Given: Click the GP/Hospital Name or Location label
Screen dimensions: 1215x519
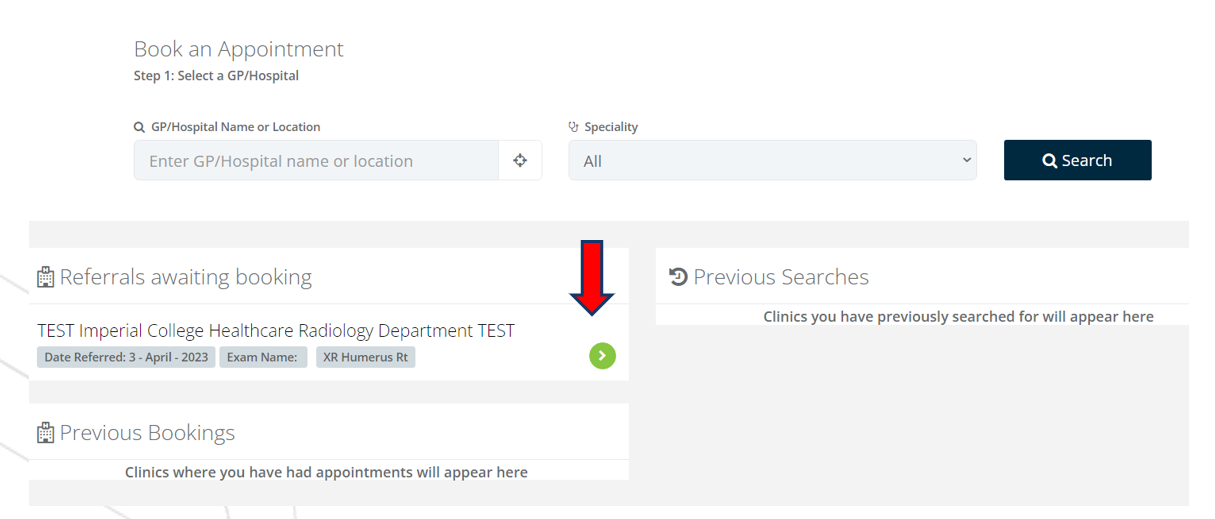Looking at the screenshot, I should pyautogui.click(x=235, y=127).
